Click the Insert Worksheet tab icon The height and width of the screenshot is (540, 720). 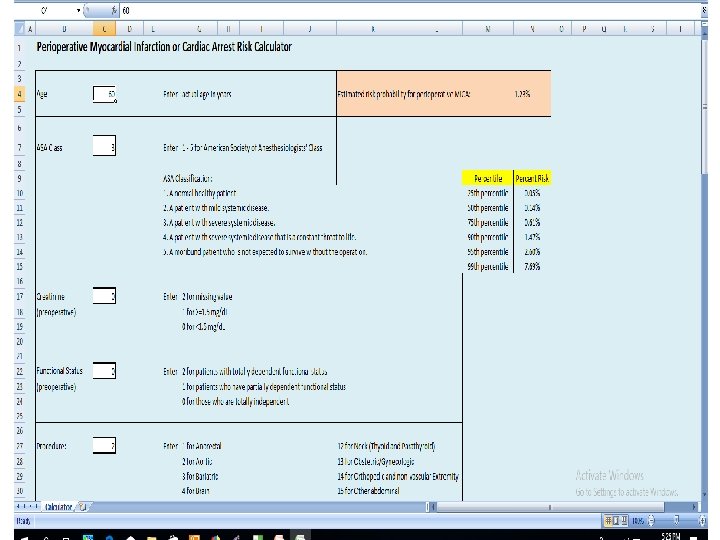[x=83, y=507]
